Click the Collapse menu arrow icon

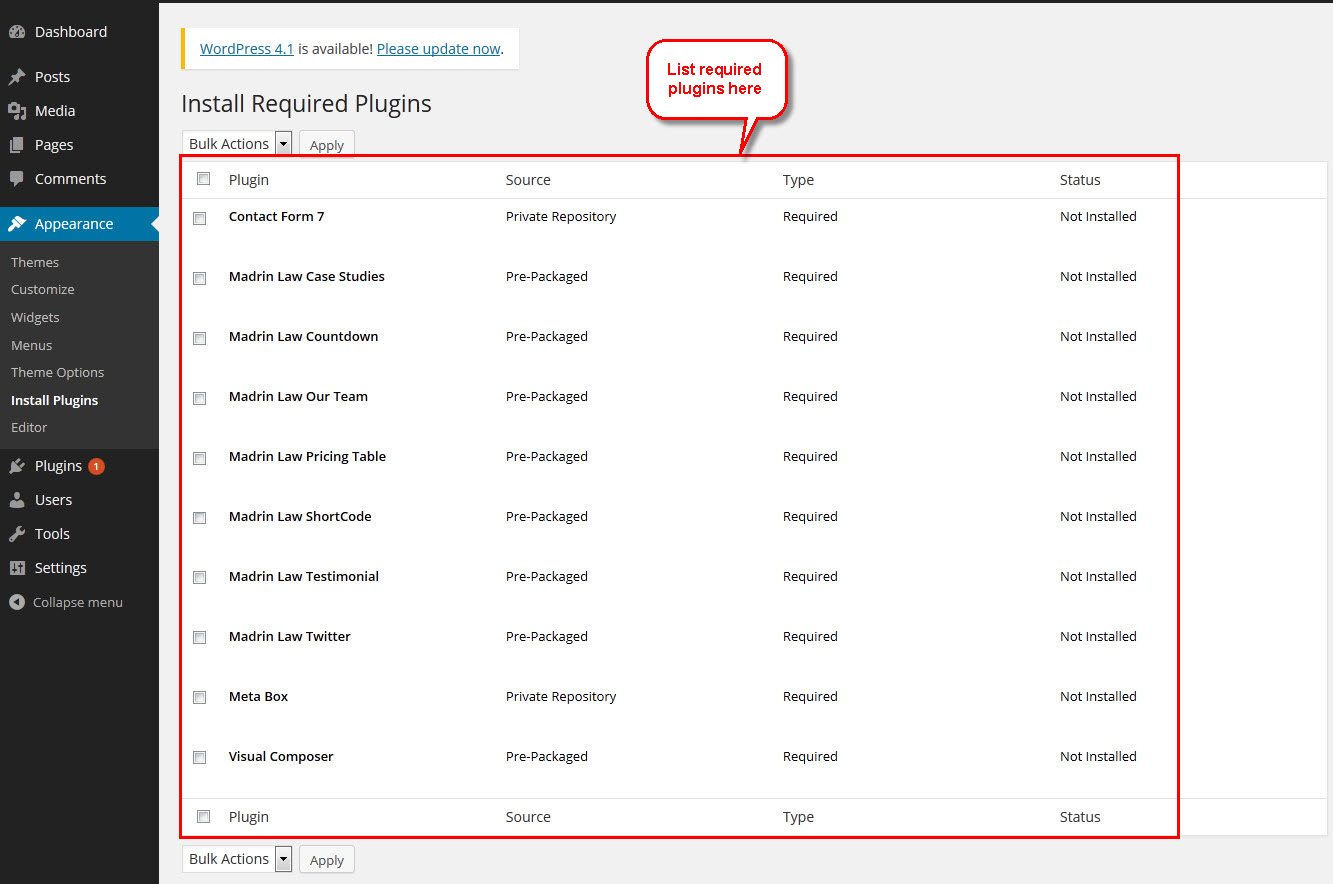click(16, 602)
